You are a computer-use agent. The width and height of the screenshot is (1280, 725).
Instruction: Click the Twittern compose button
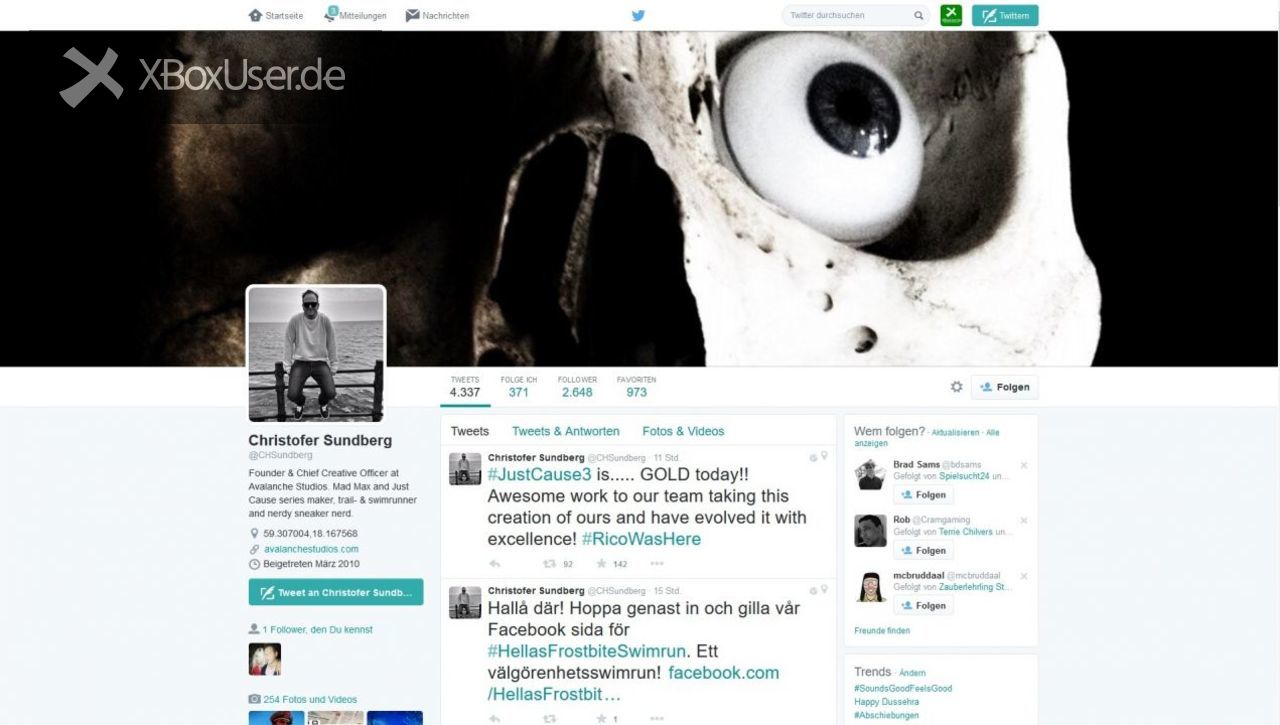pos(1005,15)
